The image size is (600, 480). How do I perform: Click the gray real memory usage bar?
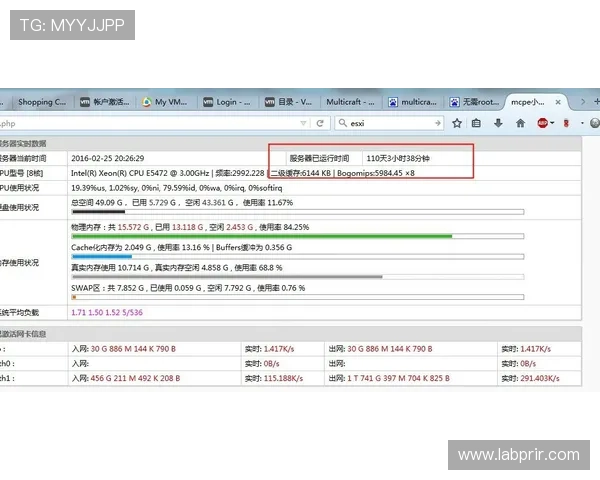[297, 277]
